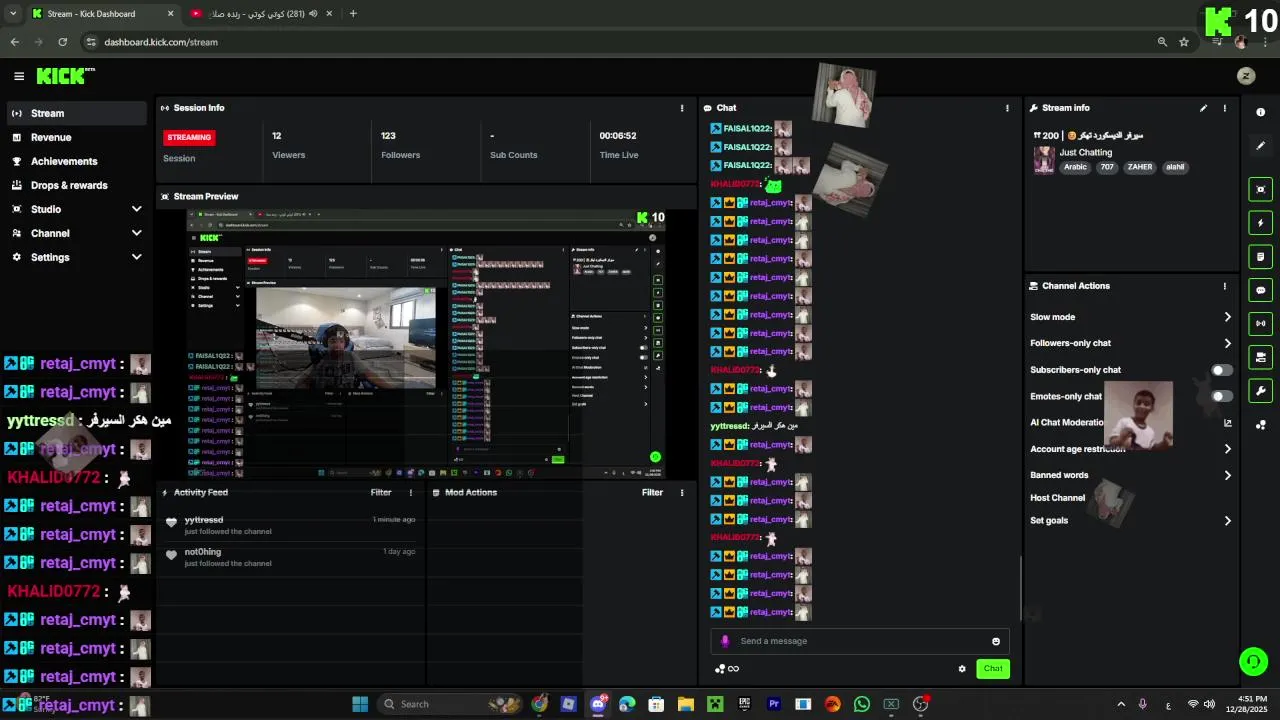
Task: Toggle Emotes-only chat switch
Action: coord(1222,396)
